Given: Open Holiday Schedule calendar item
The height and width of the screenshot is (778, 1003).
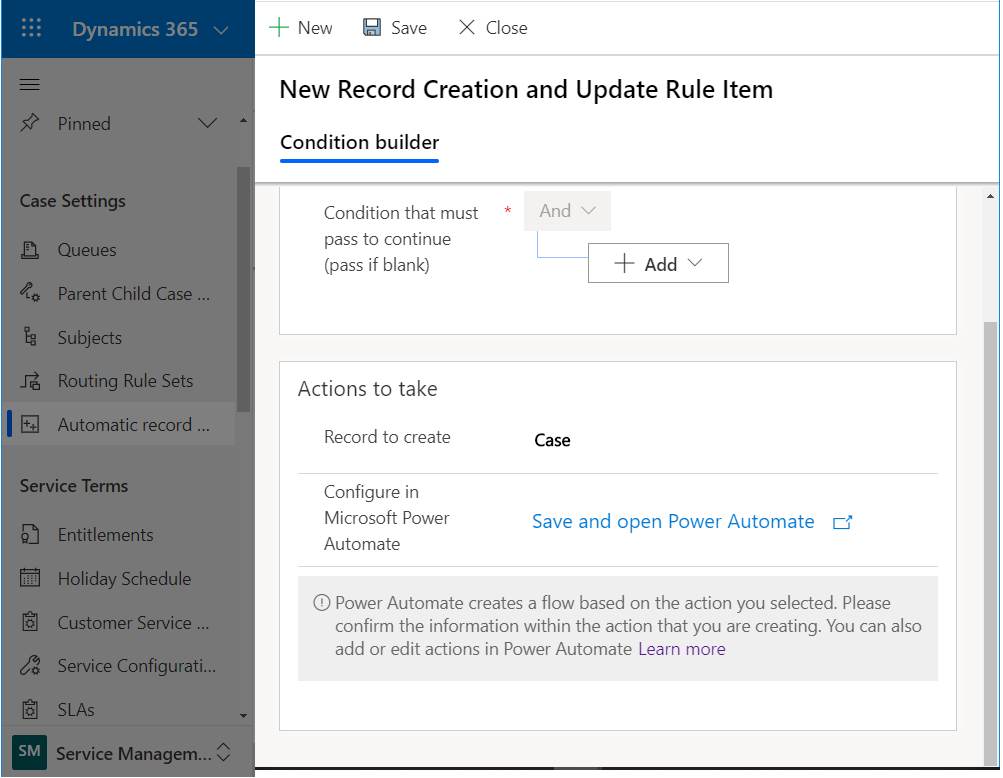Looking at the screenshot, I should coord(124,579).
